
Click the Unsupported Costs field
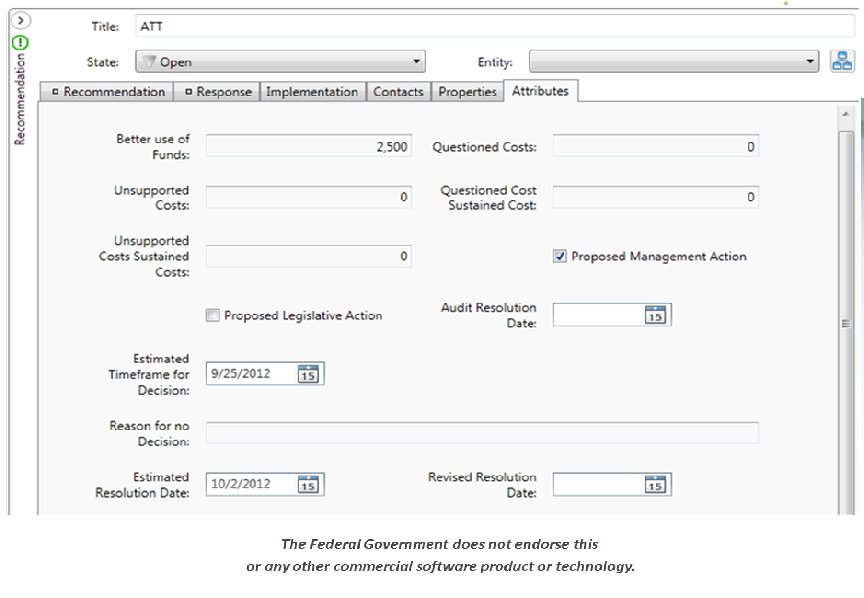pyautogui.click(x=309, y=197)
